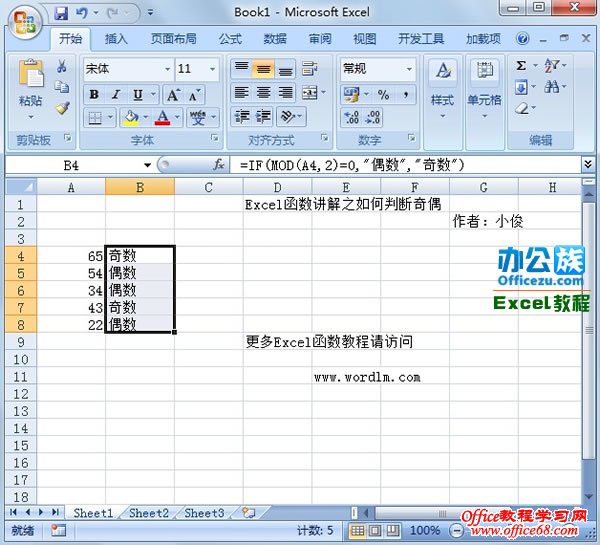Viewport: 600px width, 545px height.
Task: Expand the formula bar
Action: click(588, 165)
